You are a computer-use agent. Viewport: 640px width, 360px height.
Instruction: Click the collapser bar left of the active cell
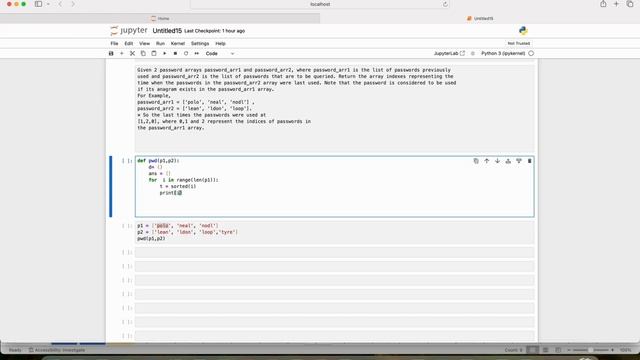point(111,187)
